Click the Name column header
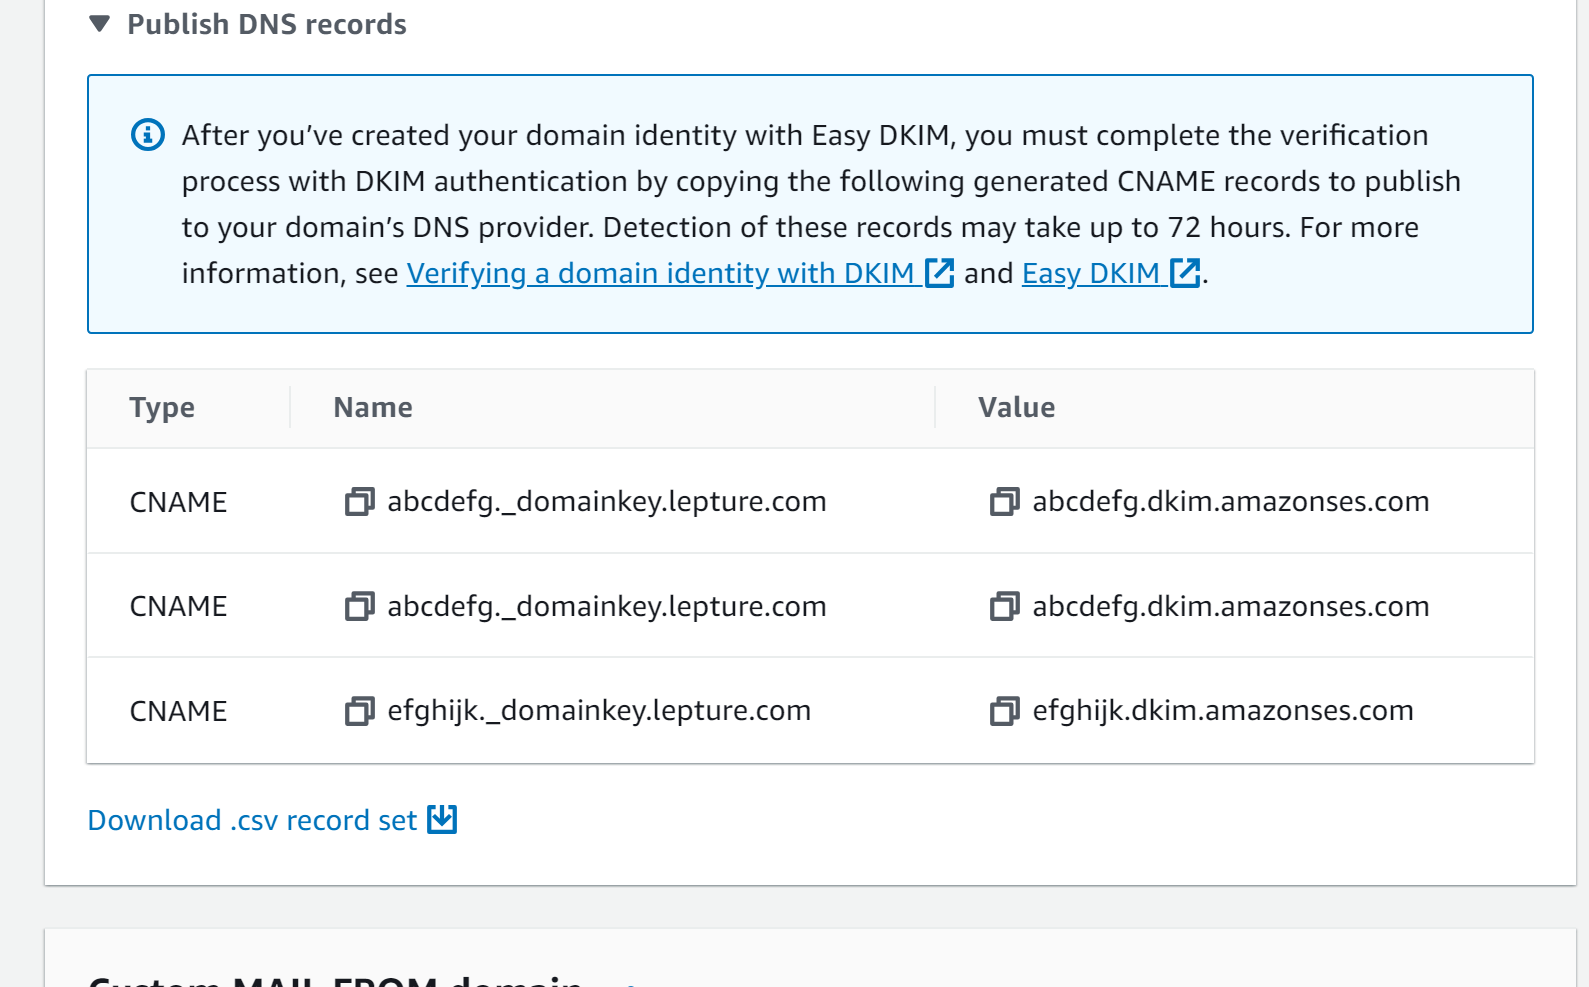Screen dimensions: 1589x987 [x=373, y=407]
